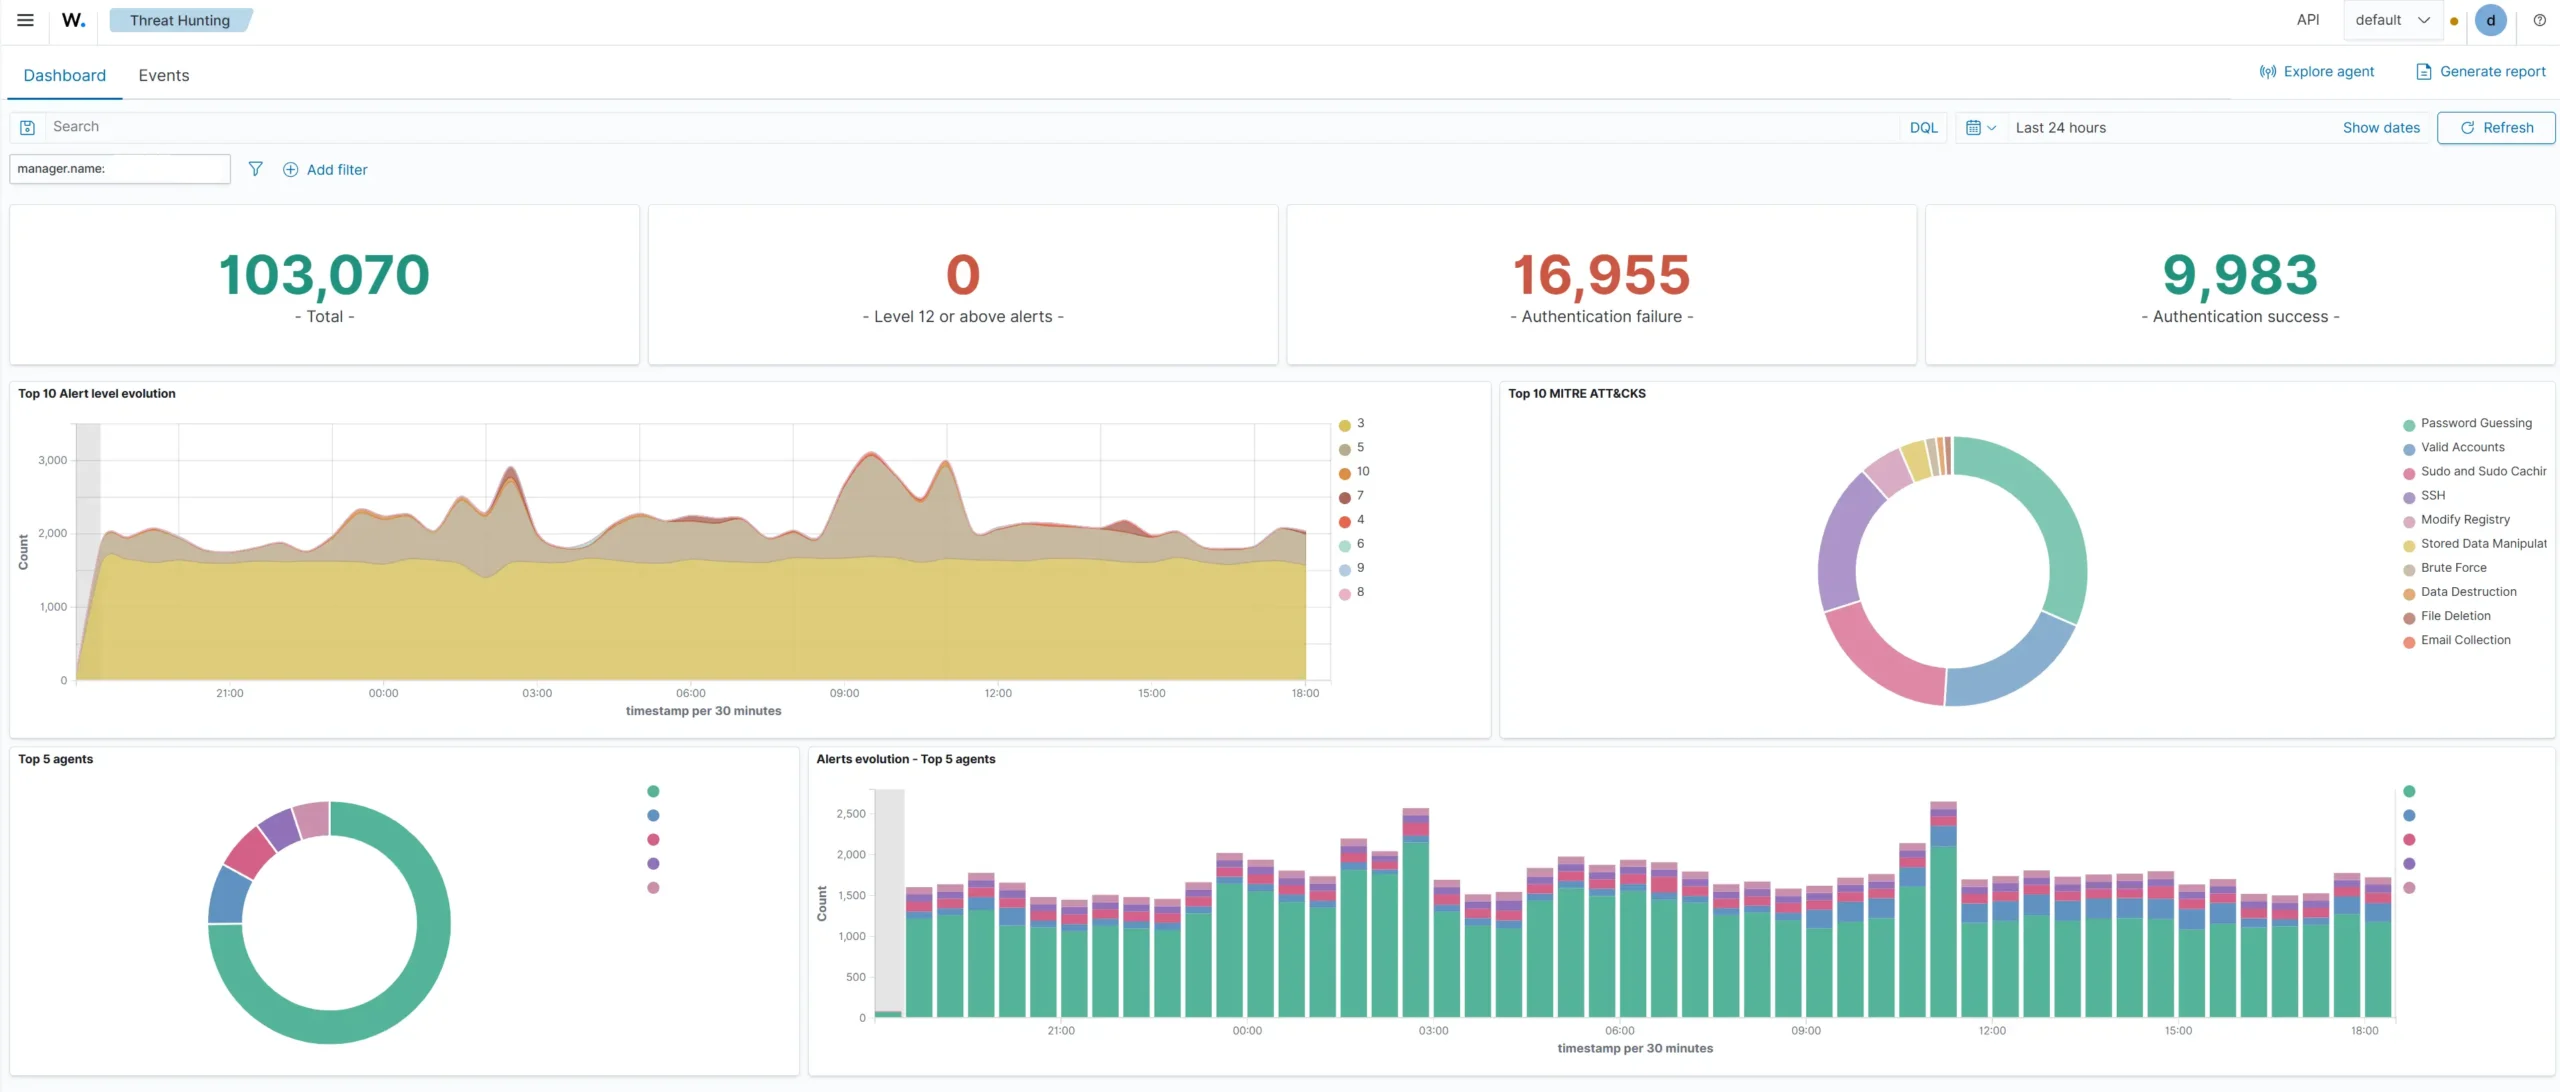
Task: Open the hamburger navigation menu
Action: [25, 20]
